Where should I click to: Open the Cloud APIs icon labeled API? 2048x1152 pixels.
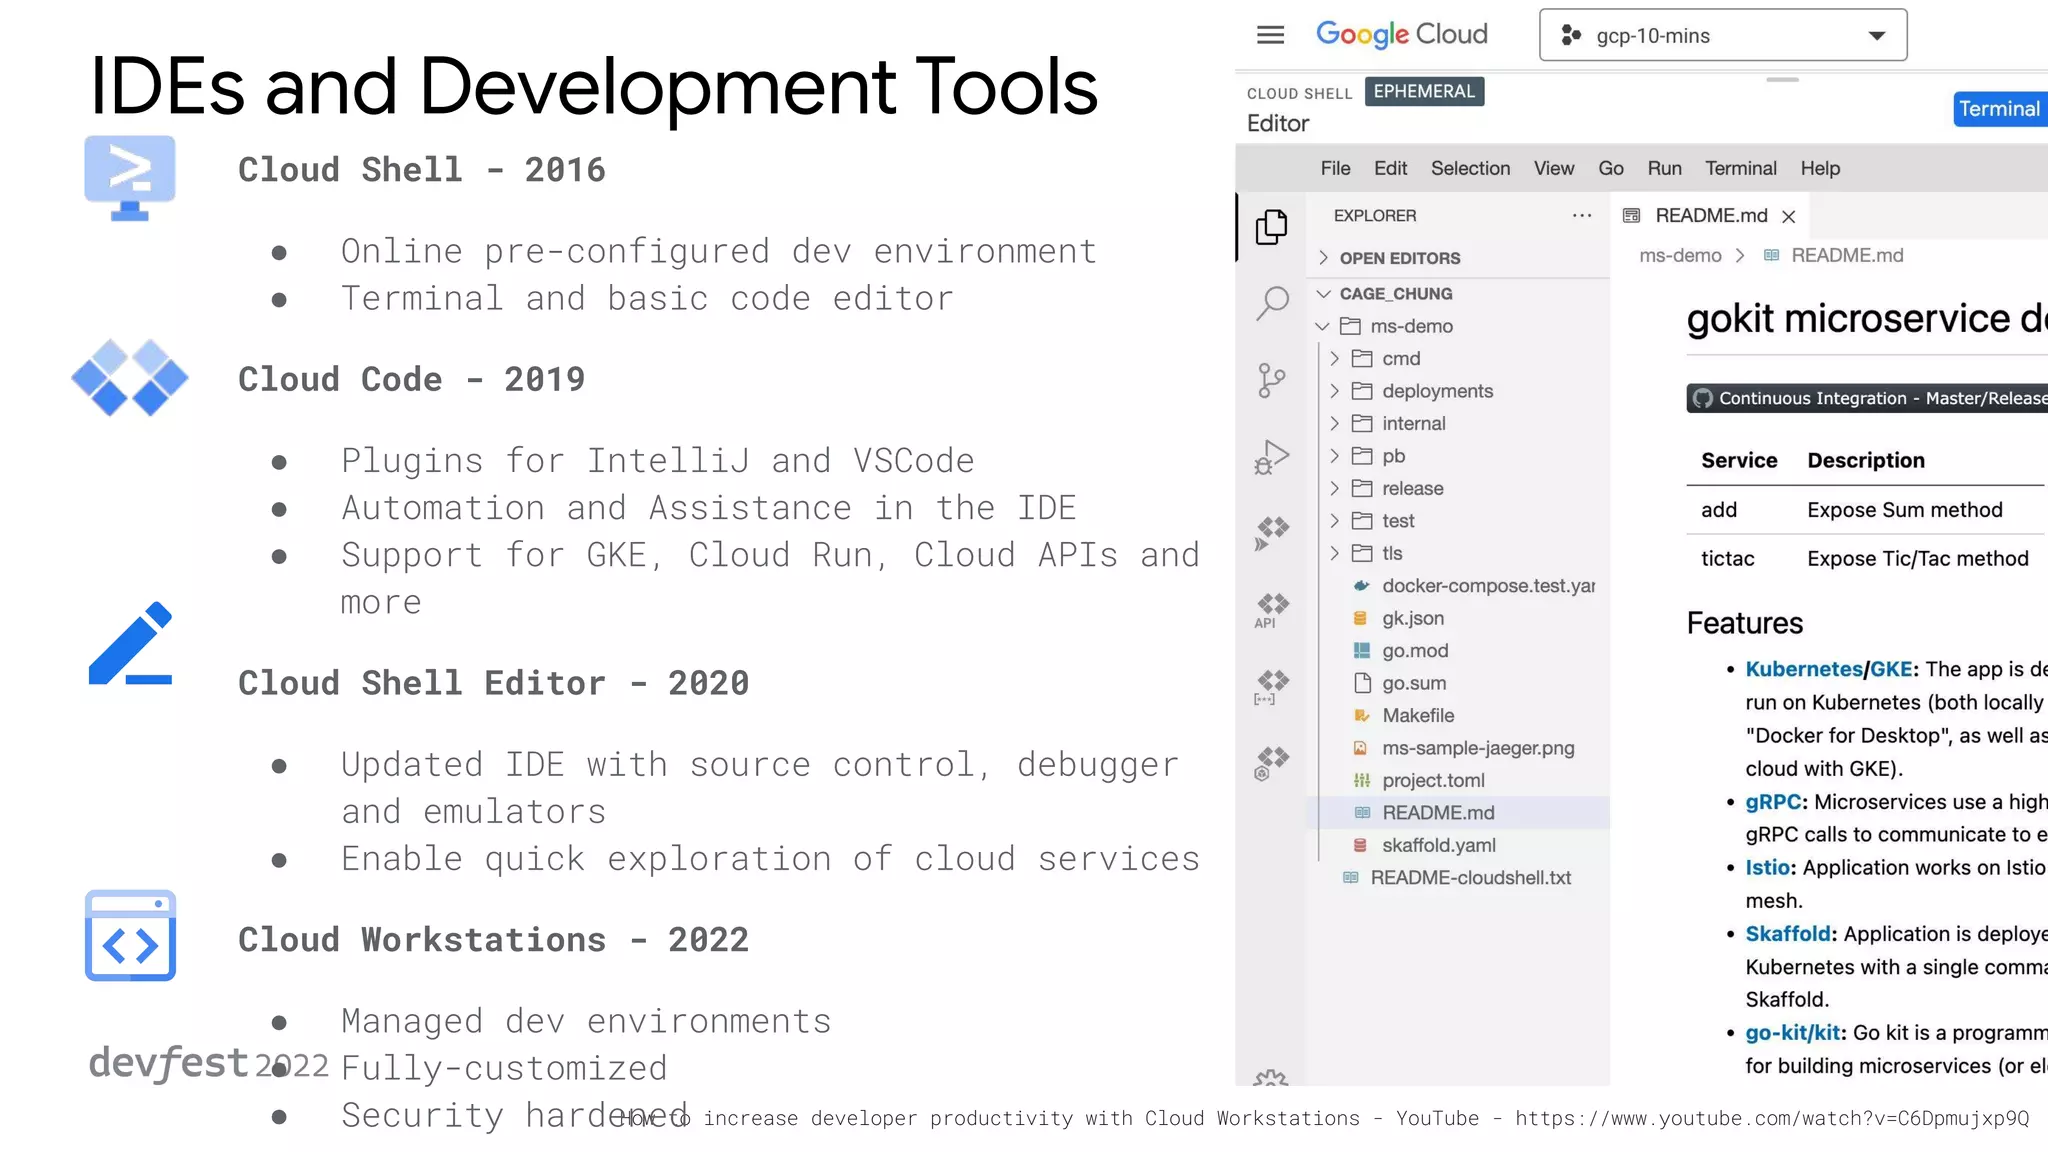click(x=1272, y=610)
